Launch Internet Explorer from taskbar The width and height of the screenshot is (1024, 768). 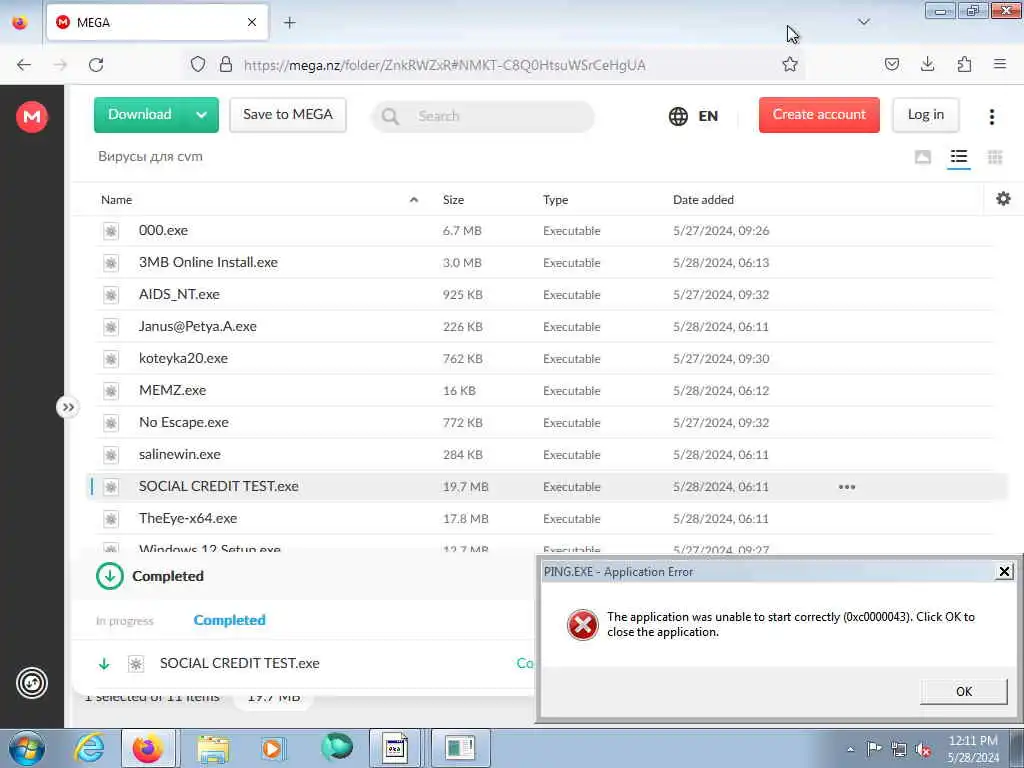(x=89, y=748)
